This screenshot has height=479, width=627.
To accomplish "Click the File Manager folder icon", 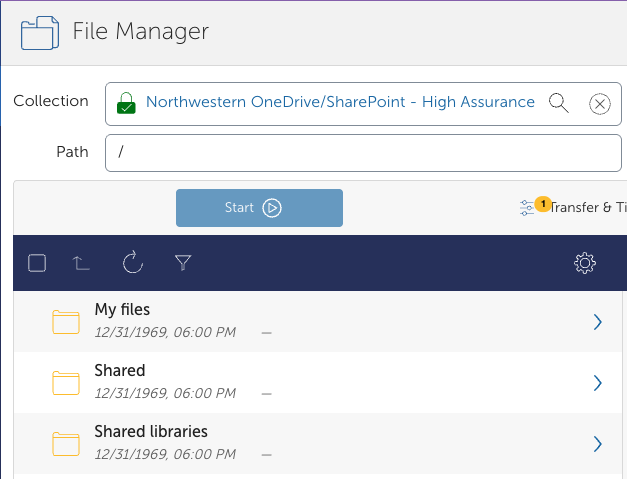I will 40,33.
